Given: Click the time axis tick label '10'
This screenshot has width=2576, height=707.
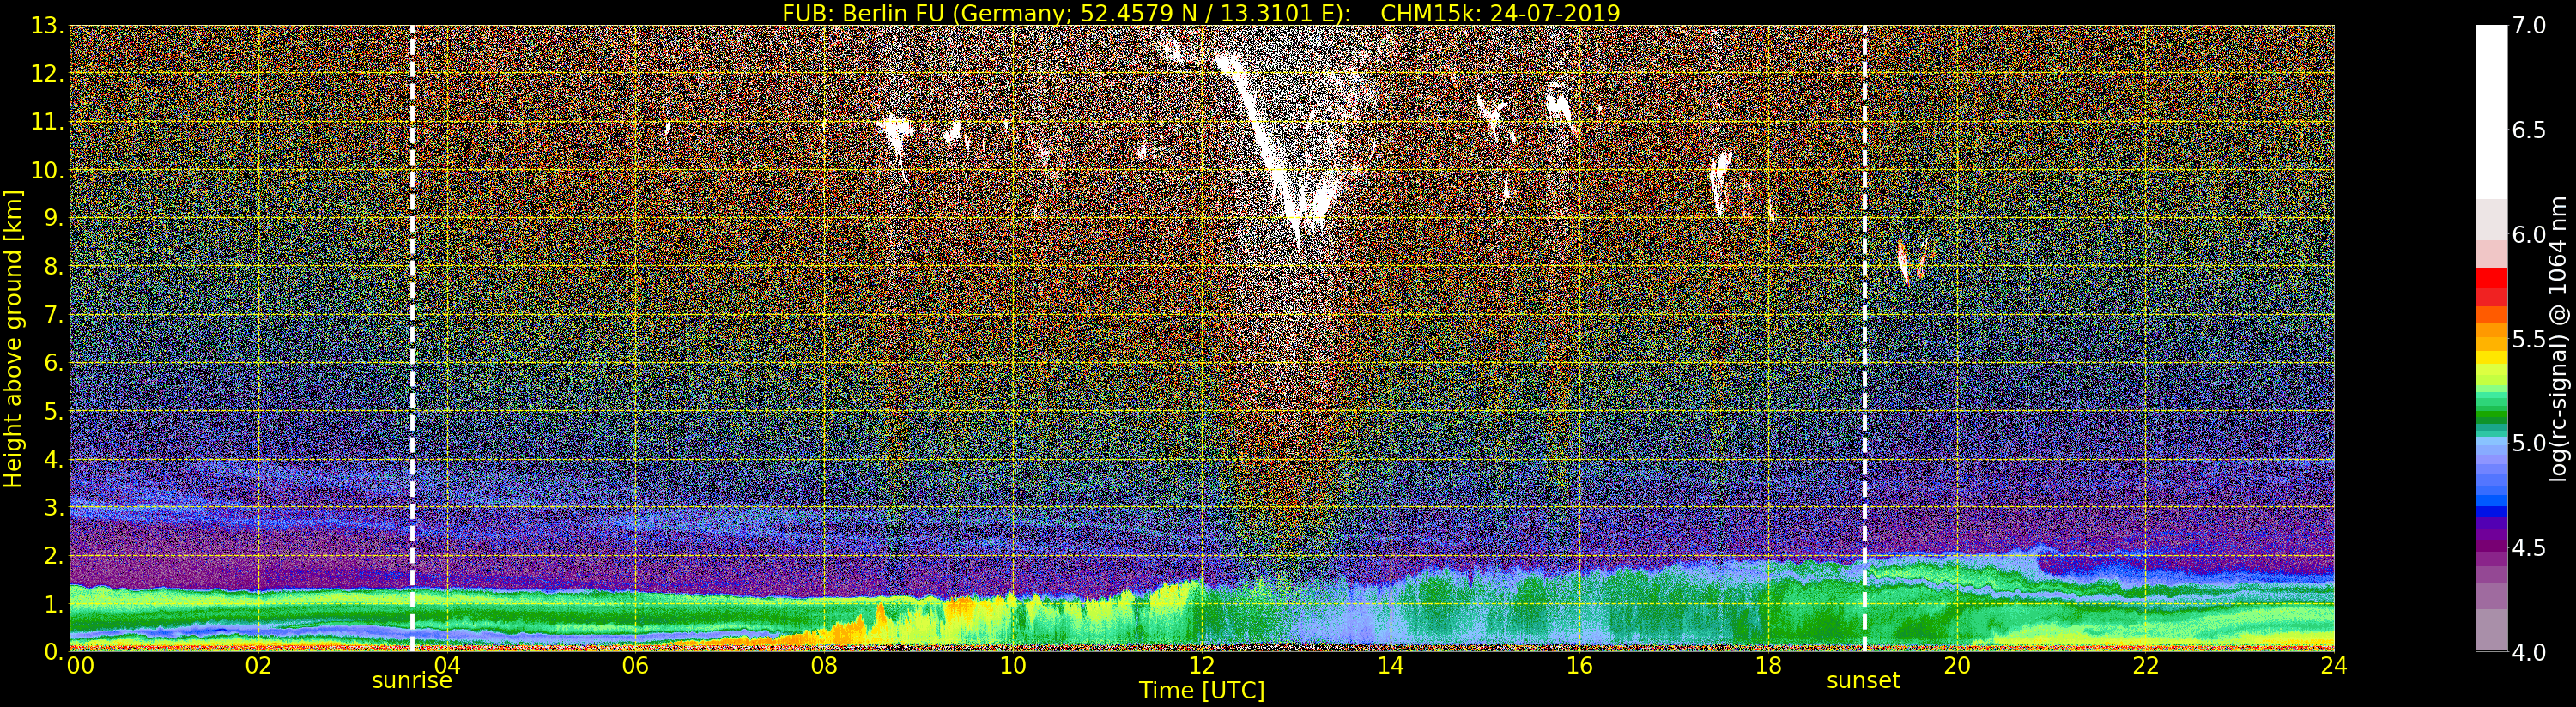Looking at the screenshot, I should pyautogui.click(x=1013, y=666).
